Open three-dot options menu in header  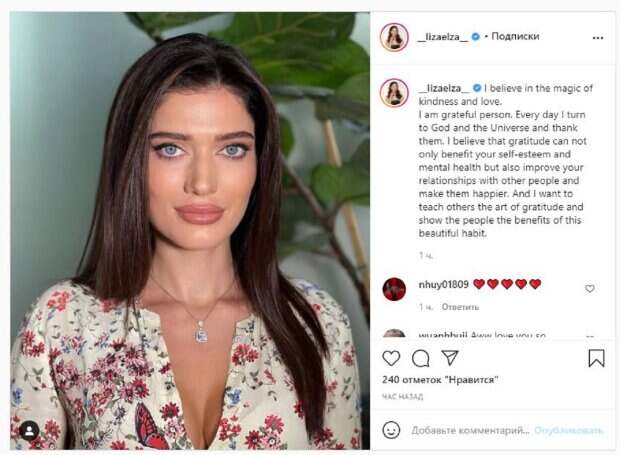click(598, 38)
